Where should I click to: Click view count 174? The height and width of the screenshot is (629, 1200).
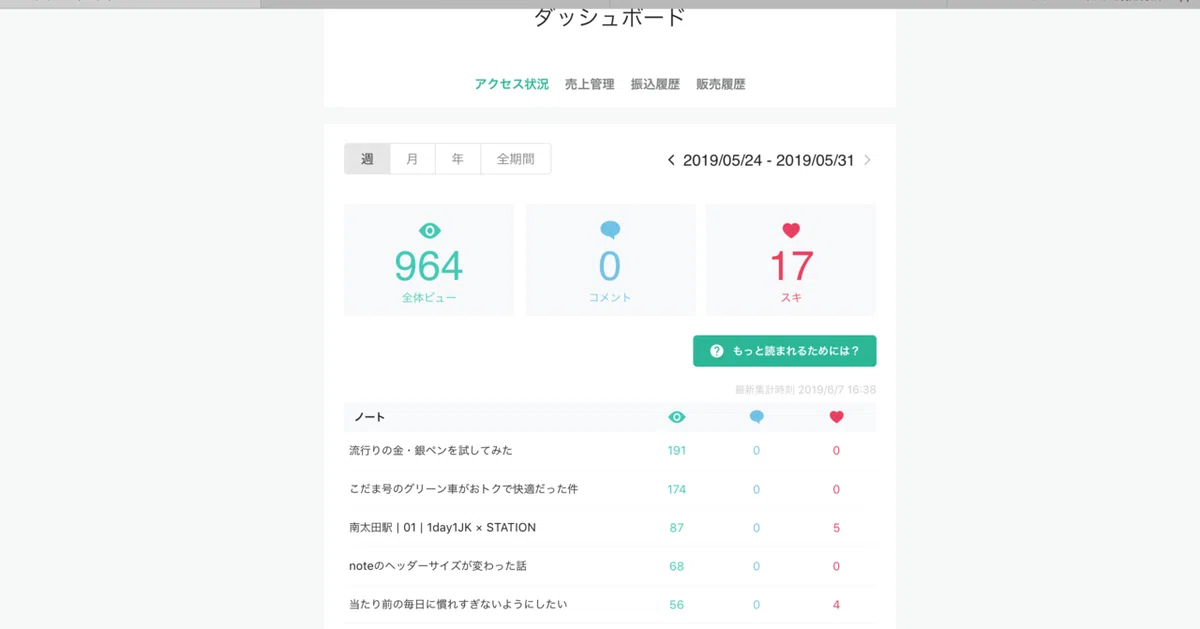tap(677, 489)
